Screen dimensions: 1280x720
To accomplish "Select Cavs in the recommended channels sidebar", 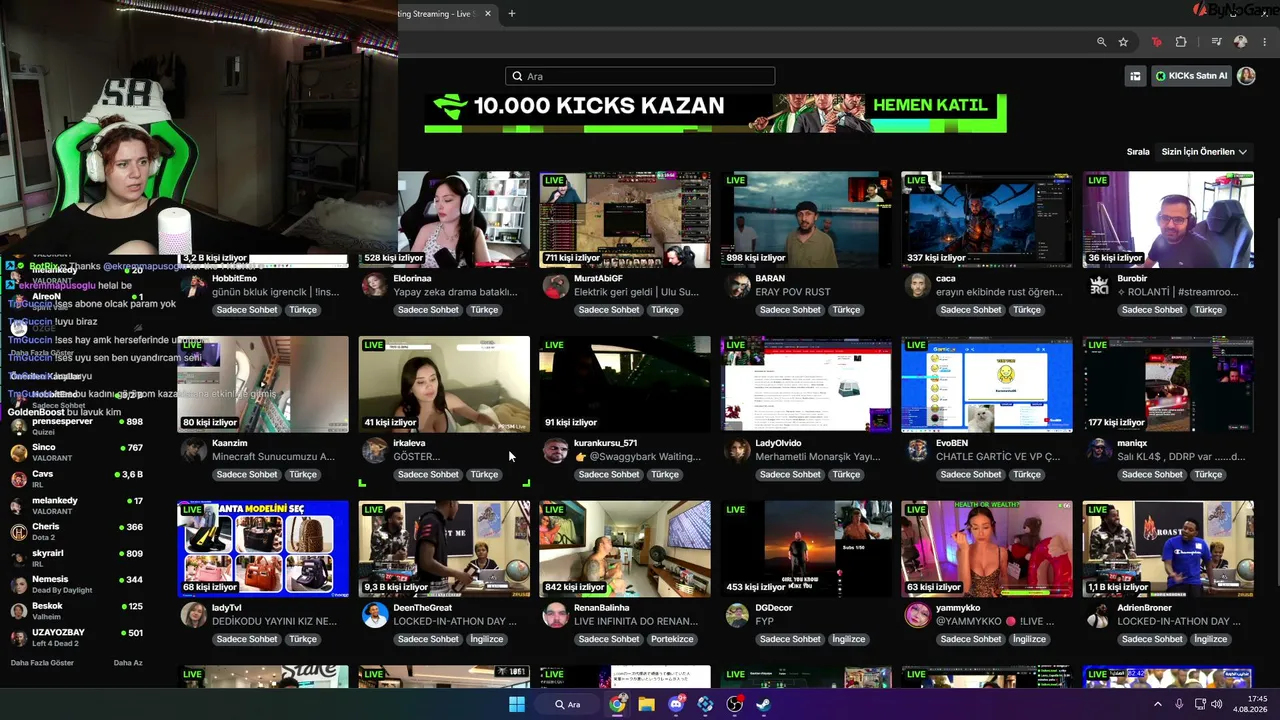I will click(x=77, y=478).
